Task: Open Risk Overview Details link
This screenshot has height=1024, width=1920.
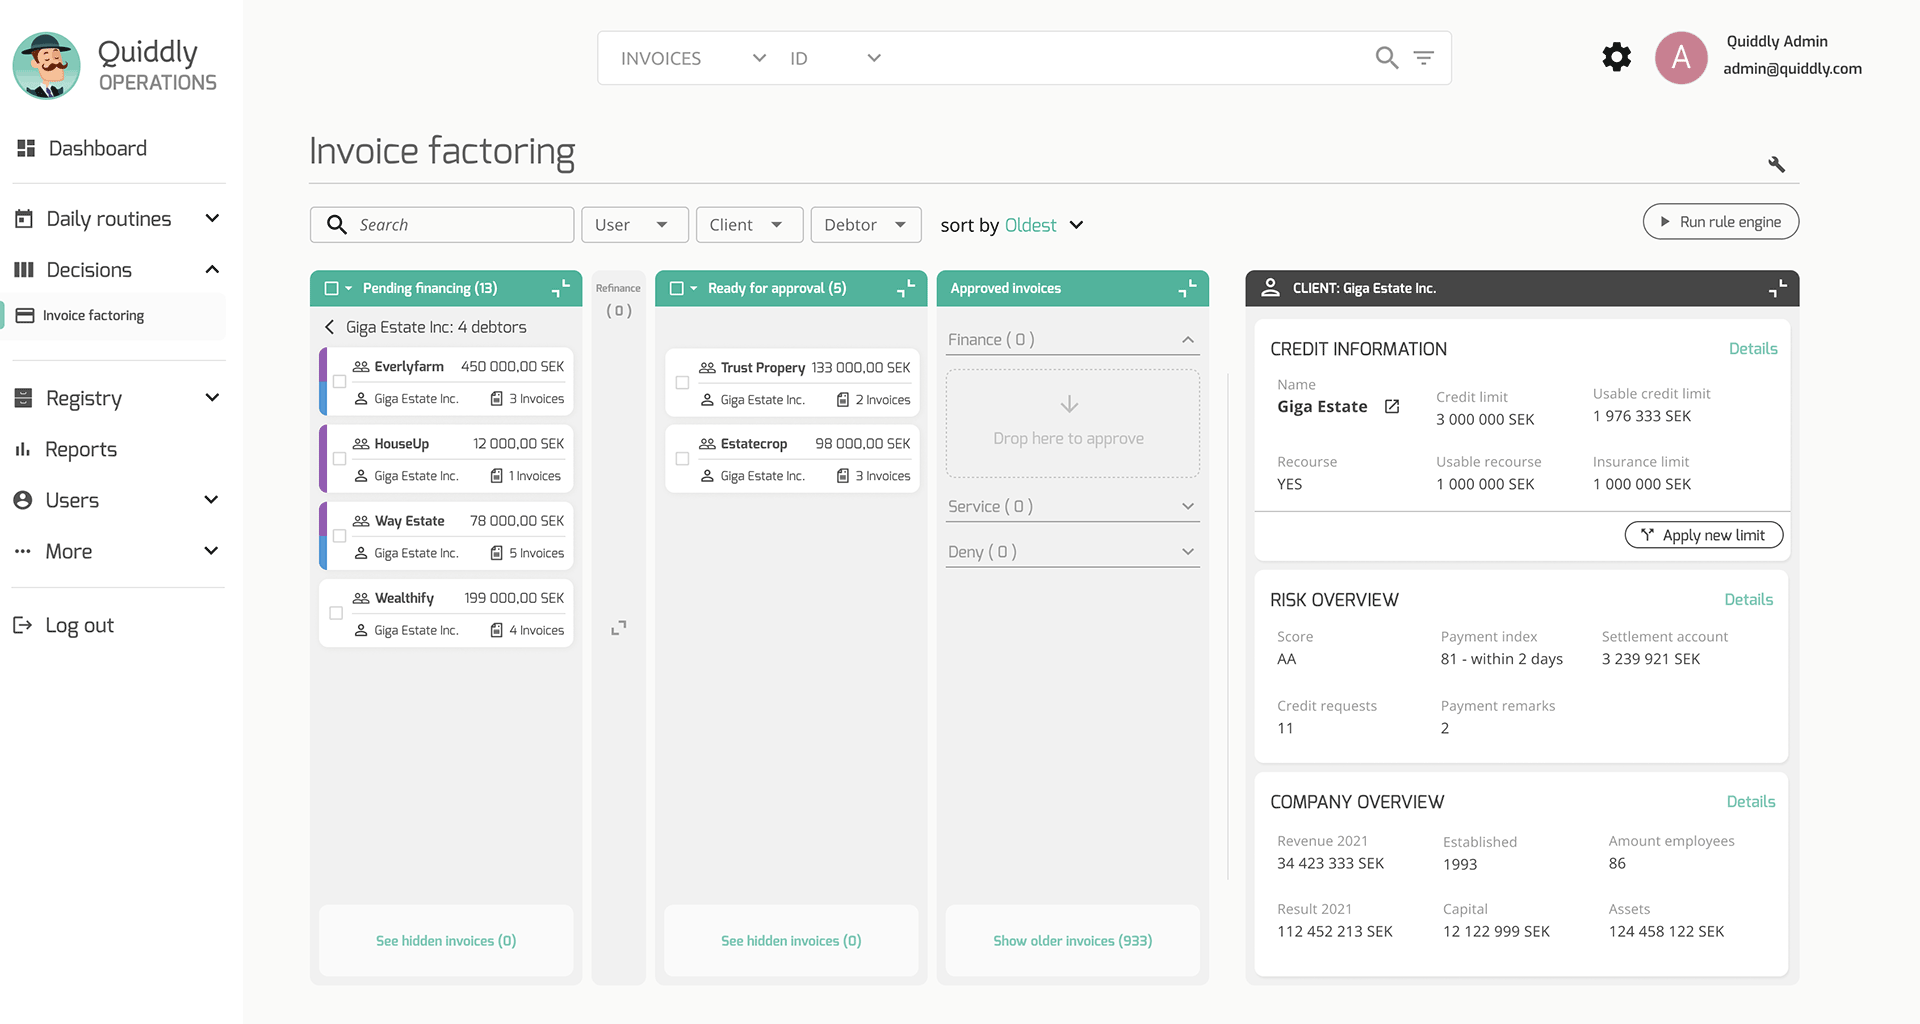Action: tap(1748, 599)
